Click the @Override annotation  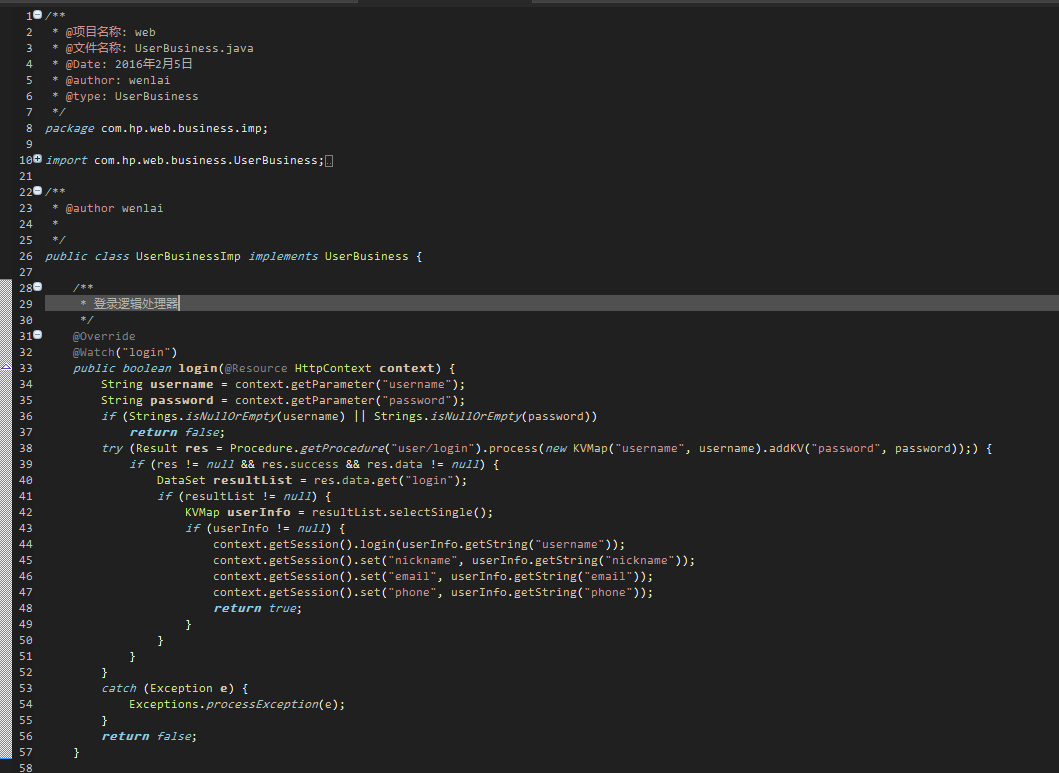(x=104, y=336)
